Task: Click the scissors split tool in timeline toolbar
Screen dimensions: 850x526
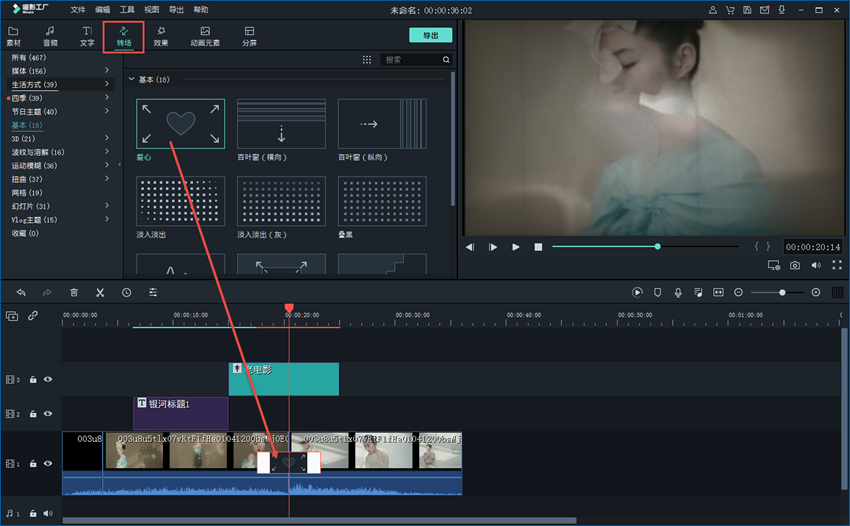Action: [100, 292]
